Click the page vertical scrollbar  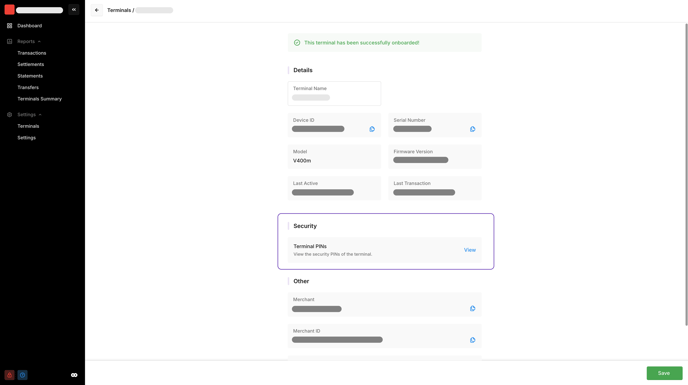(686, 175)
